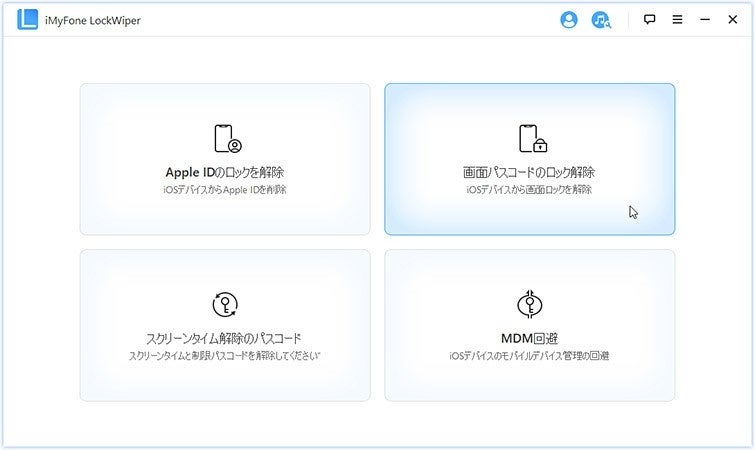Minimize the LockWiper window

pyautogui.click(x=705, y=19)
